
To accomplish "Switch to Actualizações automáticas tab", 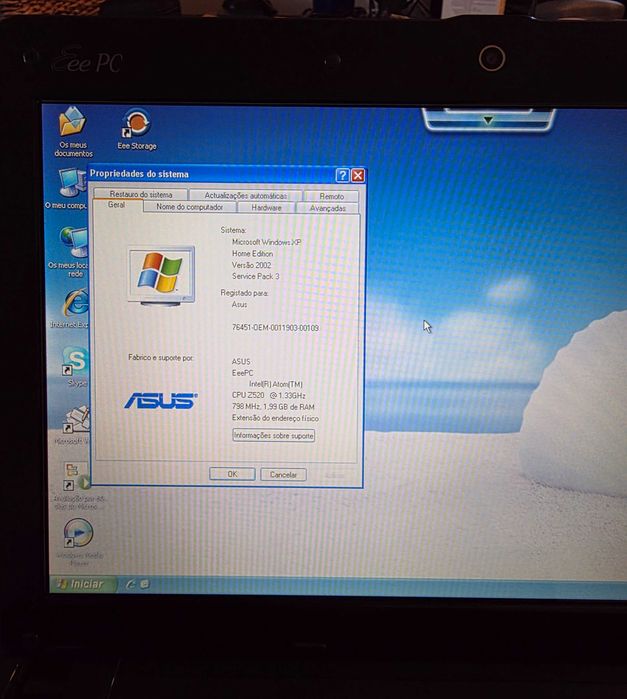I will click(x=245, y=195).
